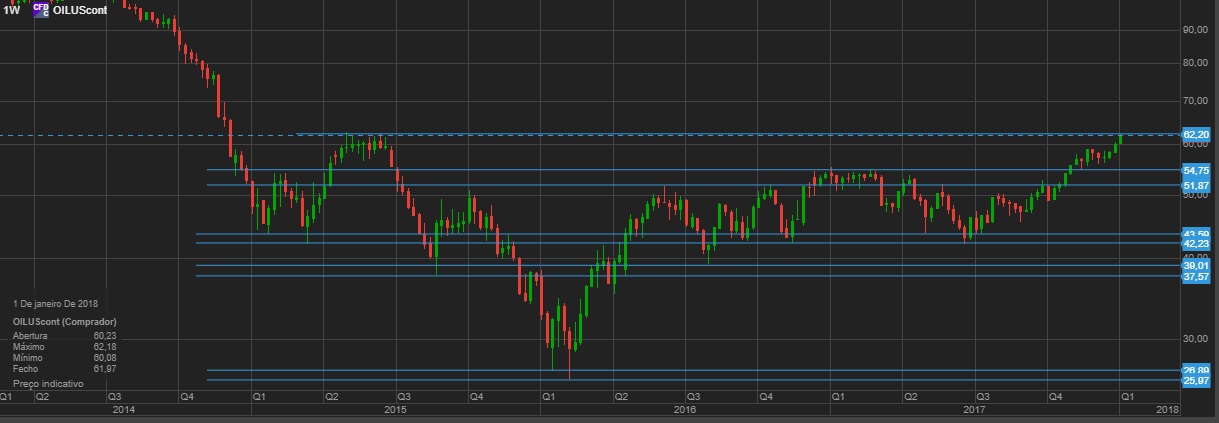Image resolution: width=1219 pixels, height=423 pixels.
Task: Click the 2017 year label
Action: [975, 410]
